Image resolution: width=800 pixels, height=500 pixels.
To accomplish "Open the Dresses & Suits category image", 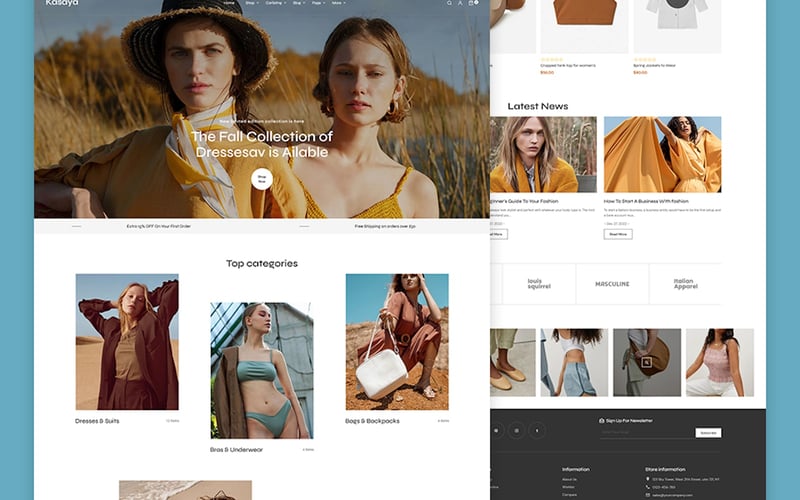I will [127, 342].
